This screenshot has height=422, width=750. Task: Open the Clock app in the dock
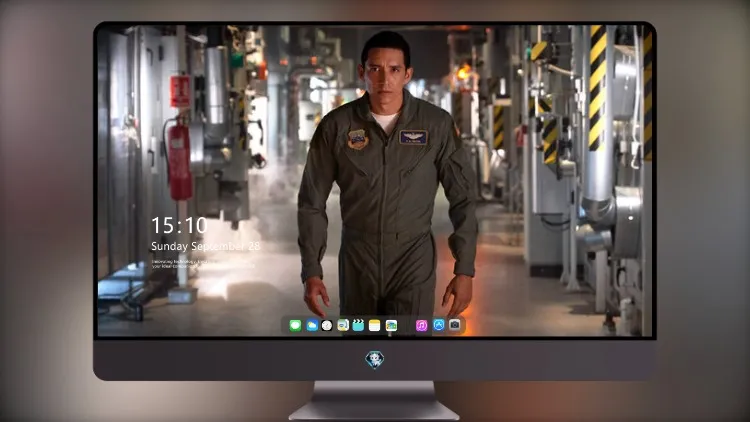coord(327,326)
